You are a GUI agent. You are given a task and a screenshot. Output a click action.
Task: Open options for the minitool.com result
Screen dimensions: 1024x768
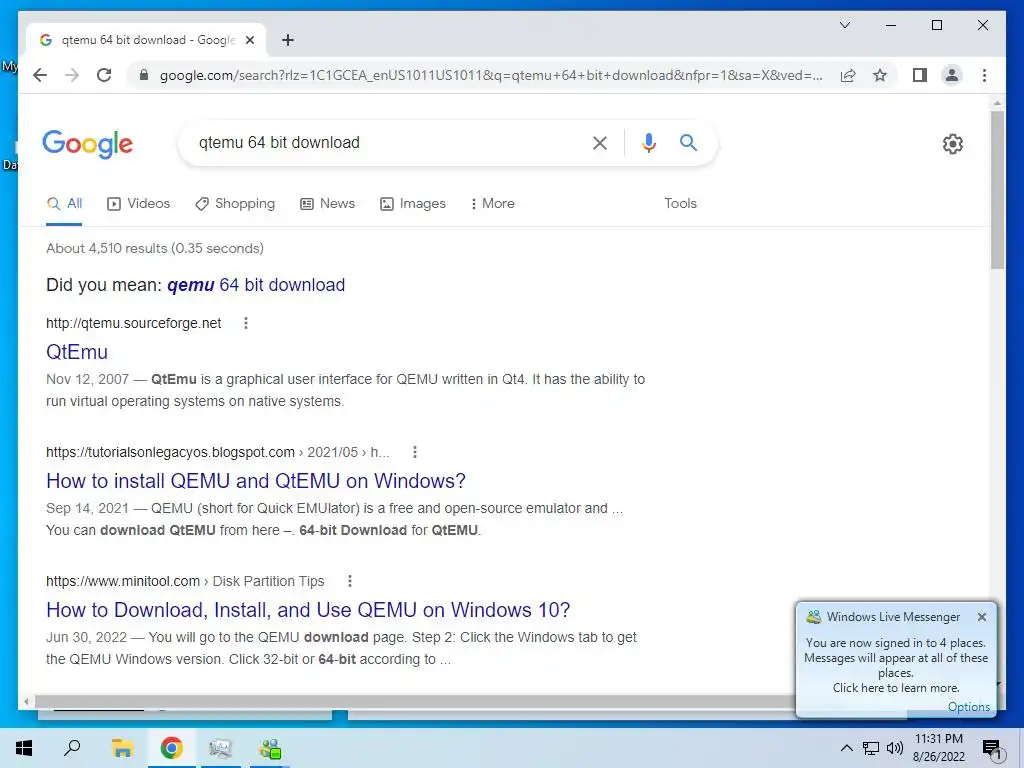click(350, 581)
